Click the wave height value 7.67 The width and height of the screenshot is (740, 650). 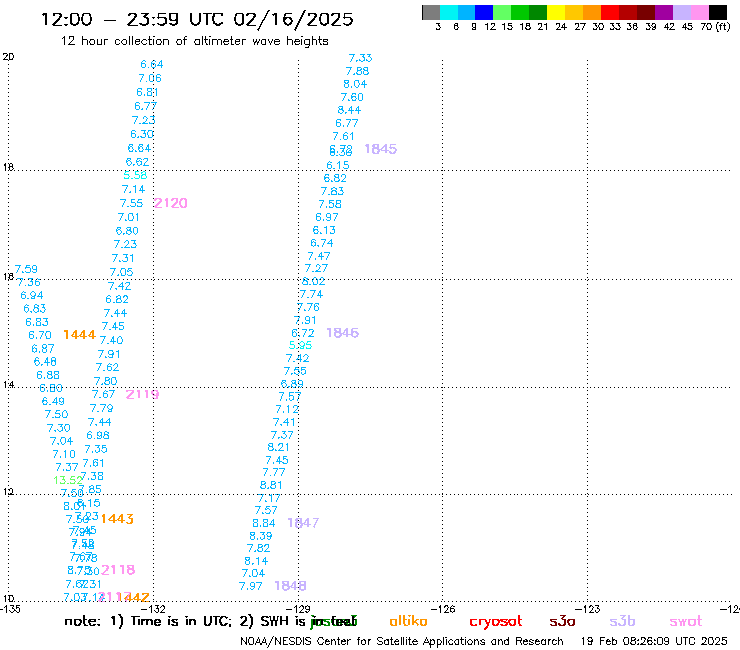click(x=103, y=394)
